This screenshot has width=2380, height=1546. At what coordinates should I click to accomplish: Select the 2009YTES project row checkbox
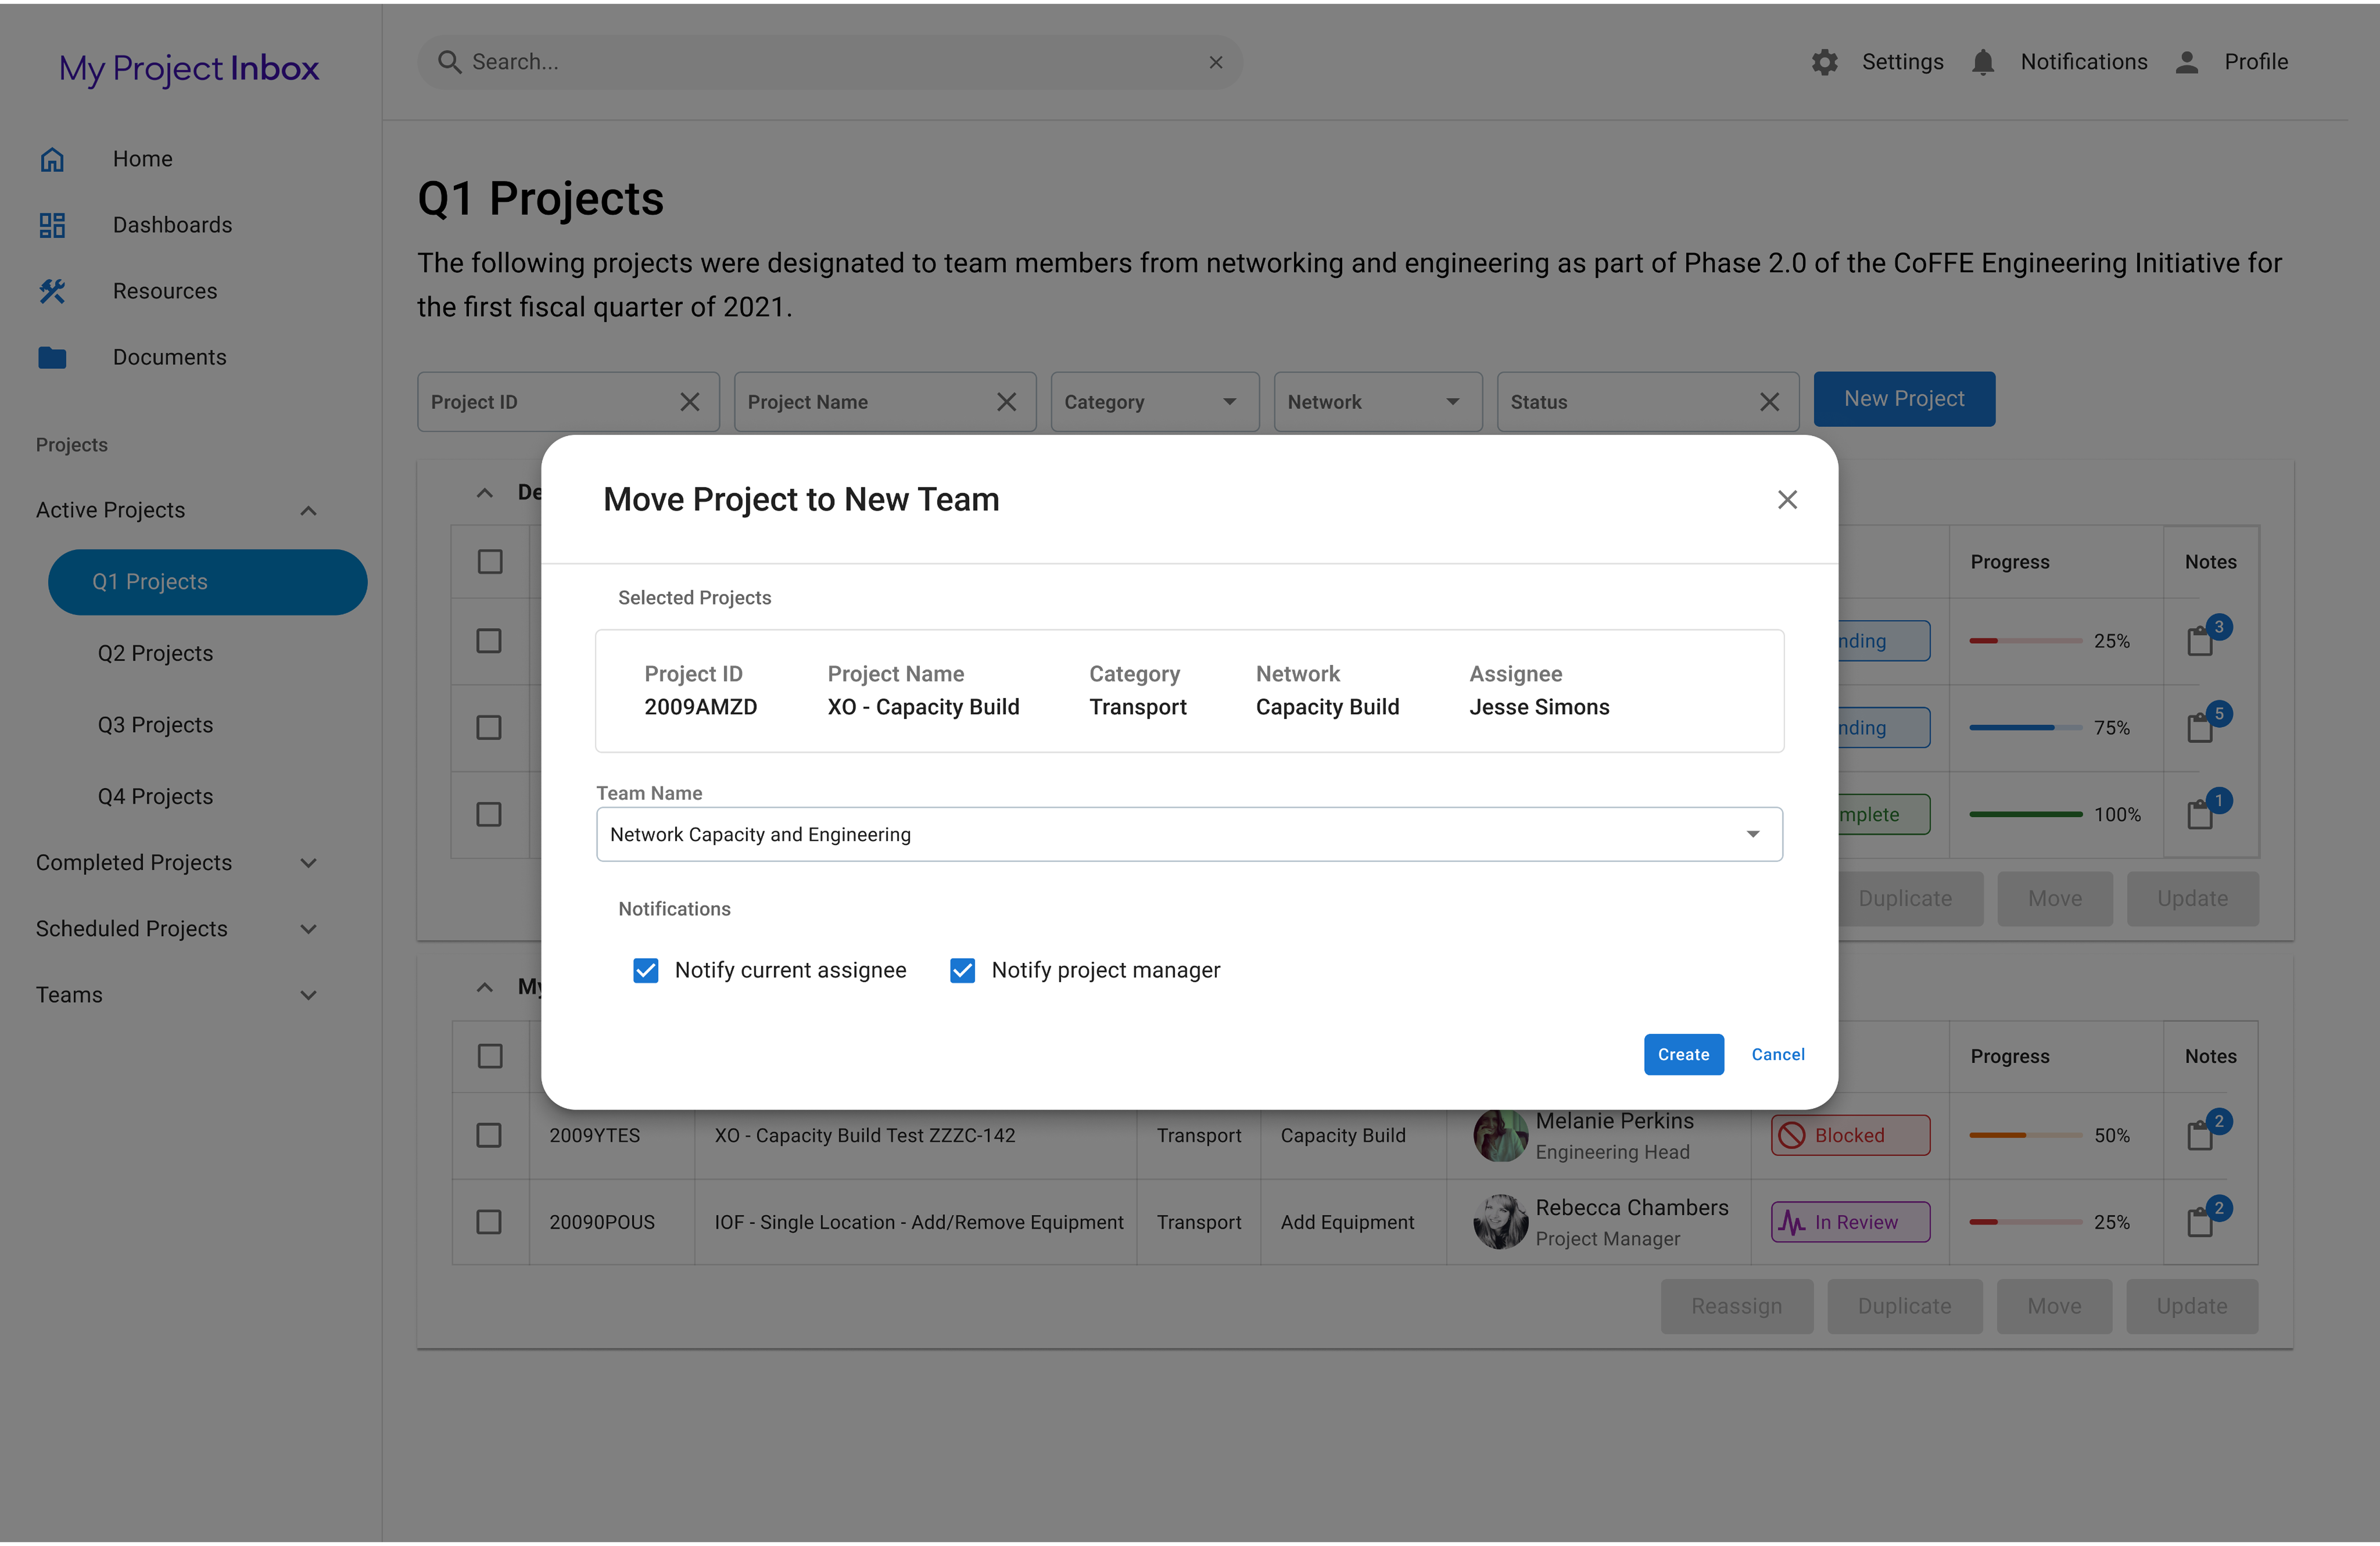click(489, 1135)
